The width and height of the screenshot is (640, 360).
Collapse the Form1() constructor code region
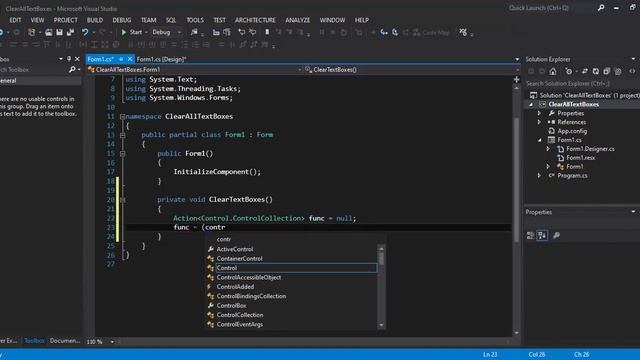pyautogui.click(x=122, y=154)
